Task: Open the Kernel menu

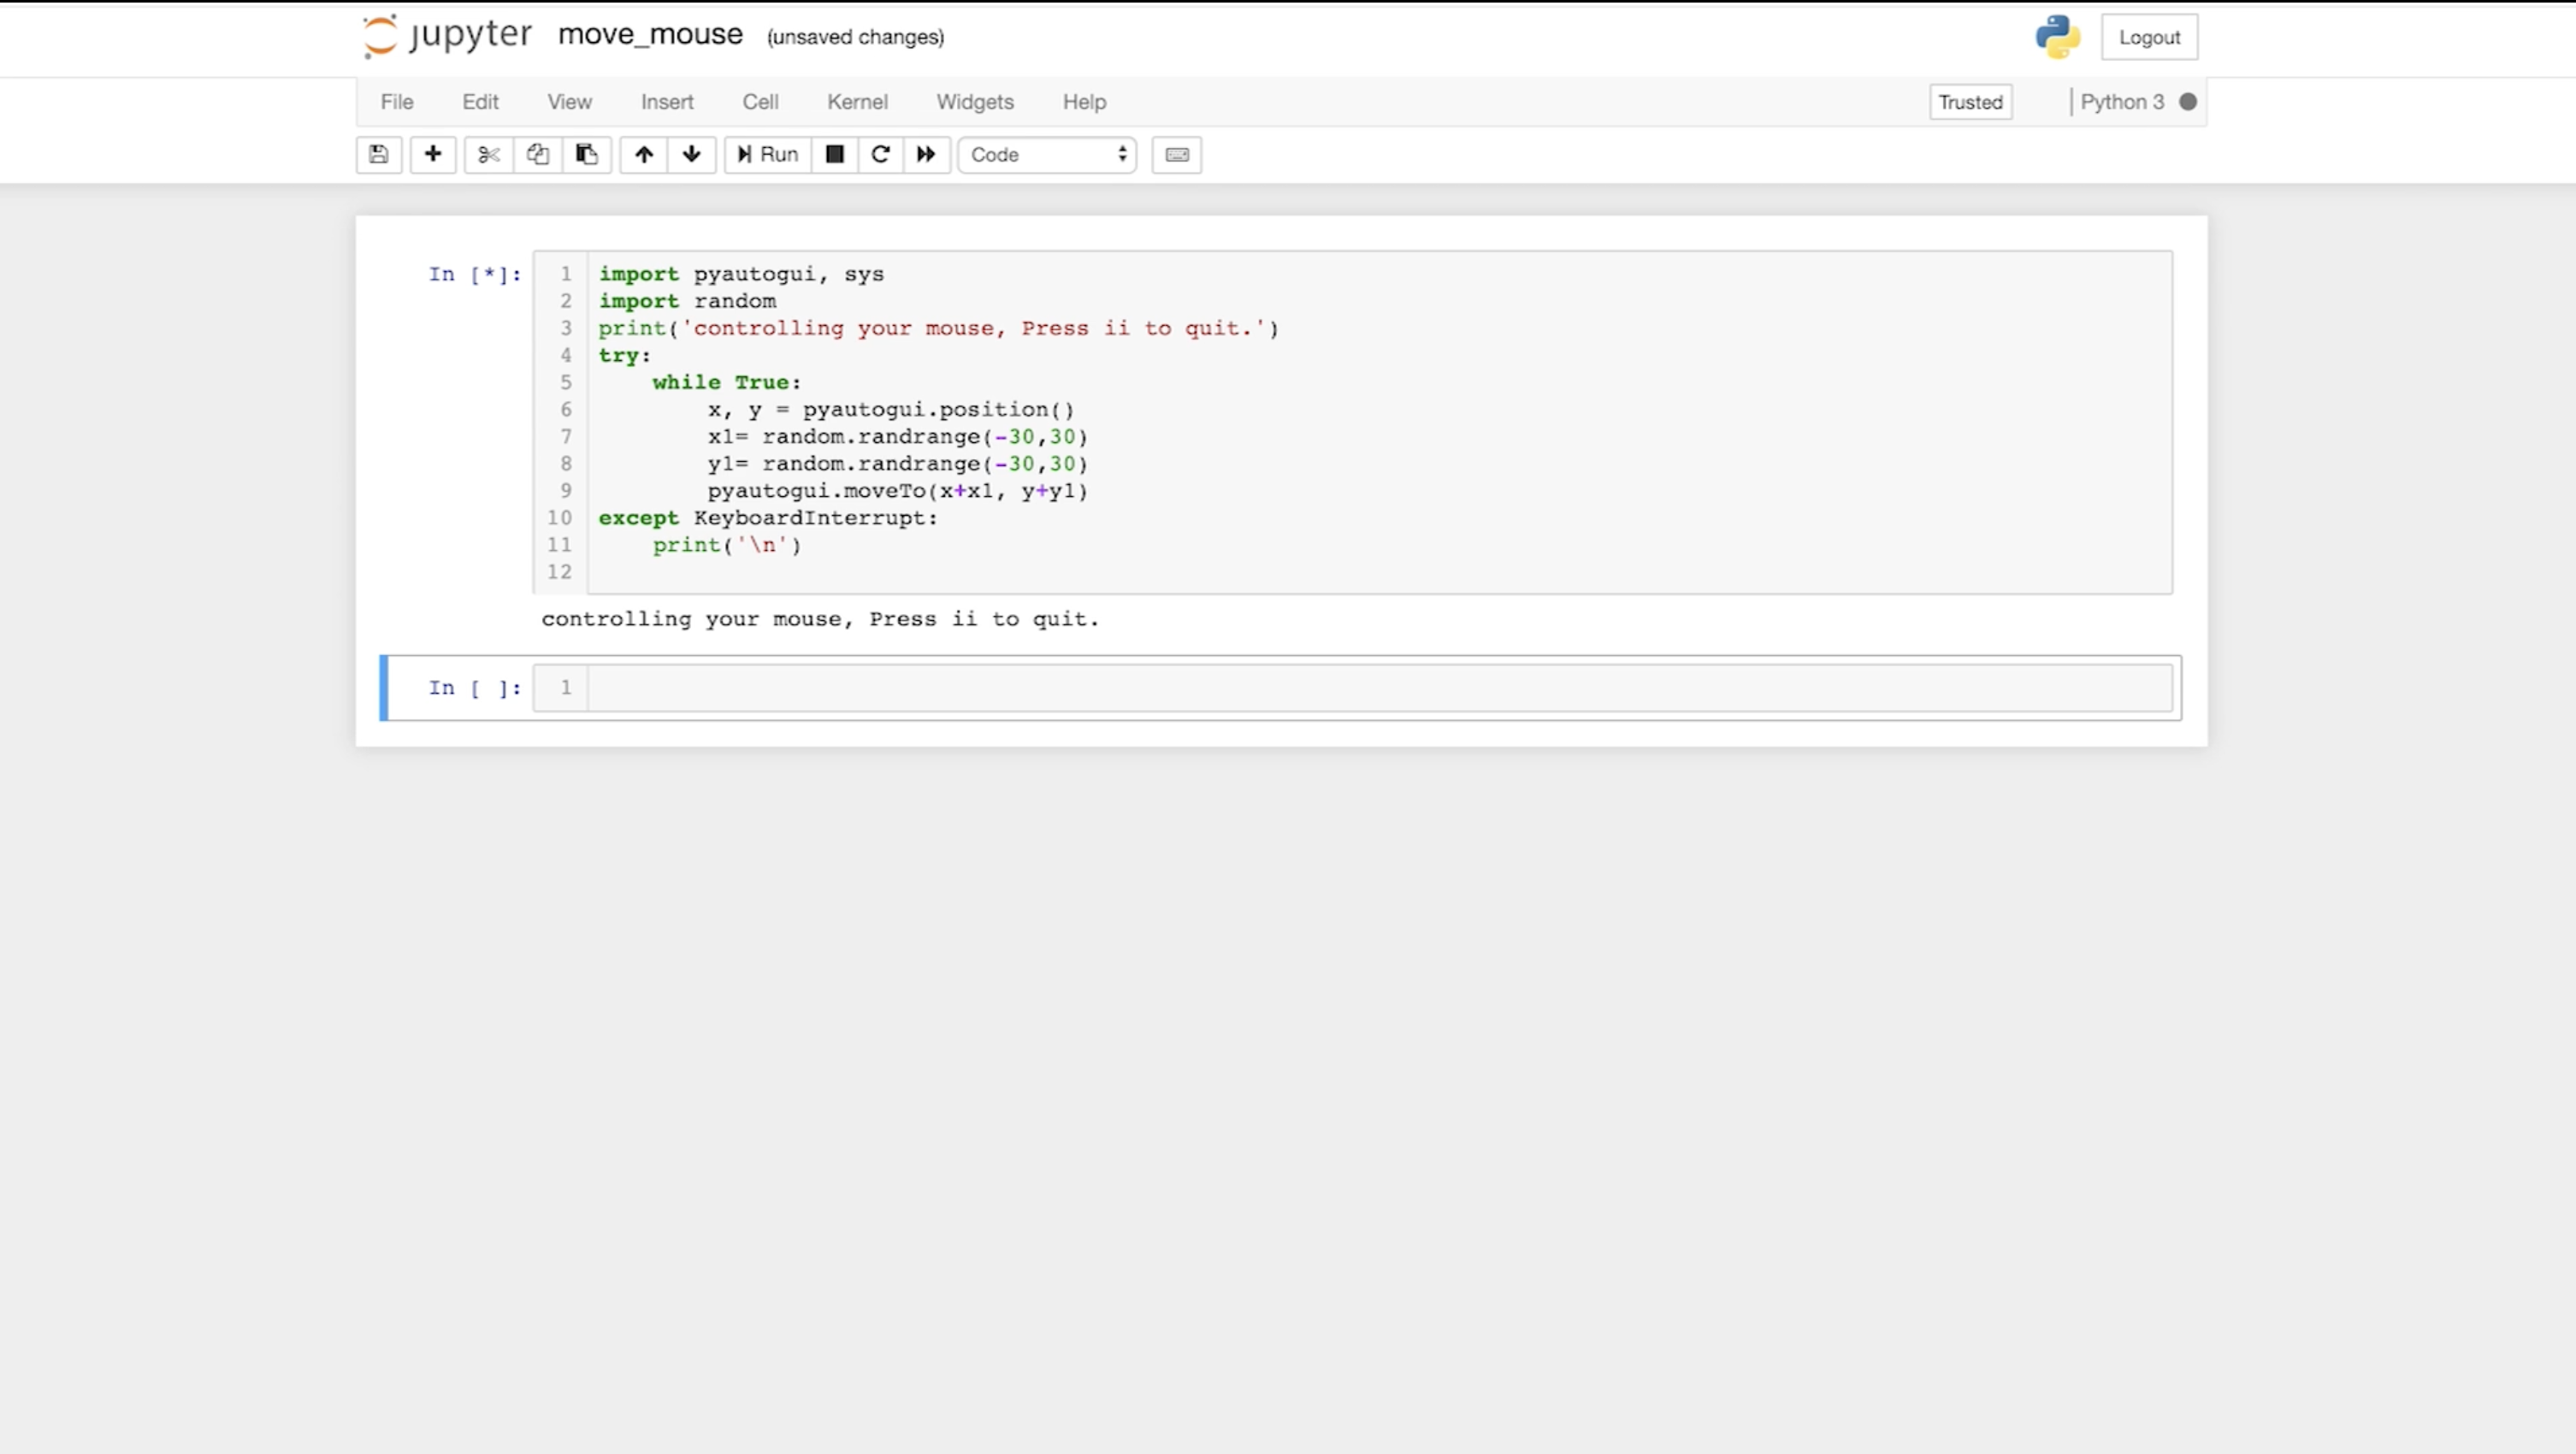Action: click(857, 102)
